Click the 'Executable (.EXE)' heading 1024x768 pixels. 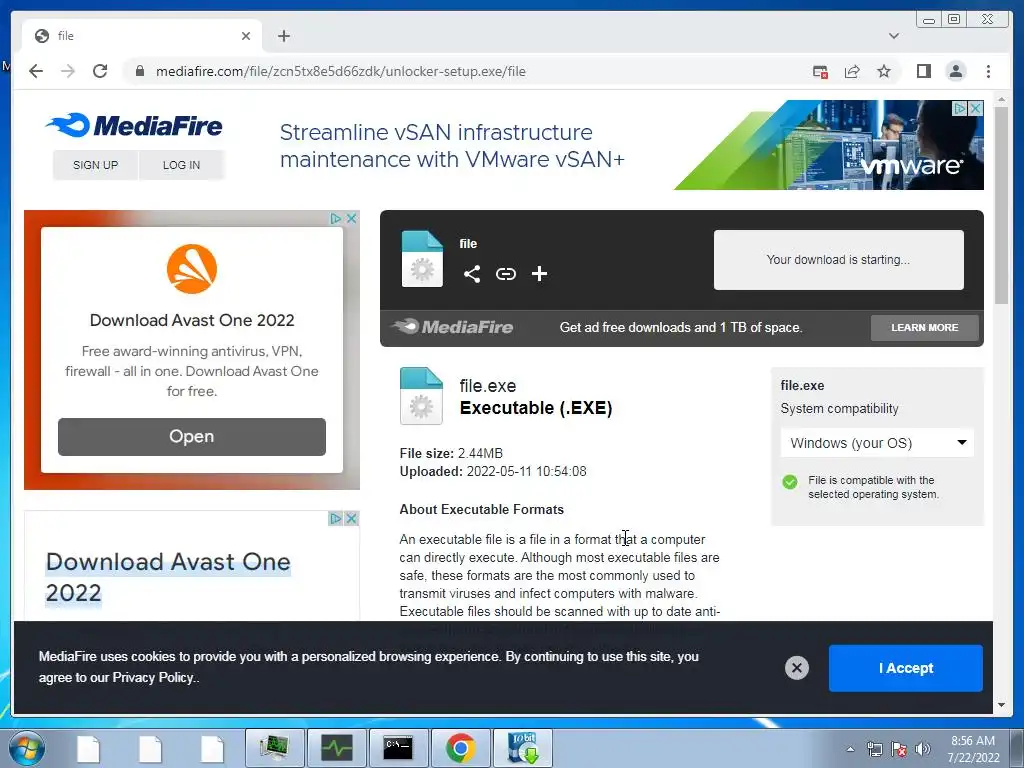(x=536, y=408)
